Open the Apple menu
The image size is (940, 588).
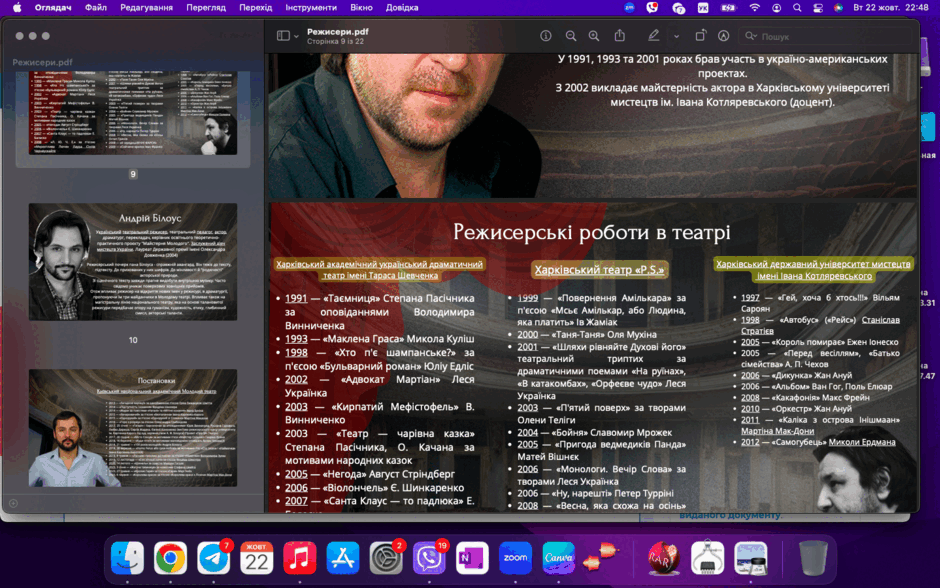17,8
